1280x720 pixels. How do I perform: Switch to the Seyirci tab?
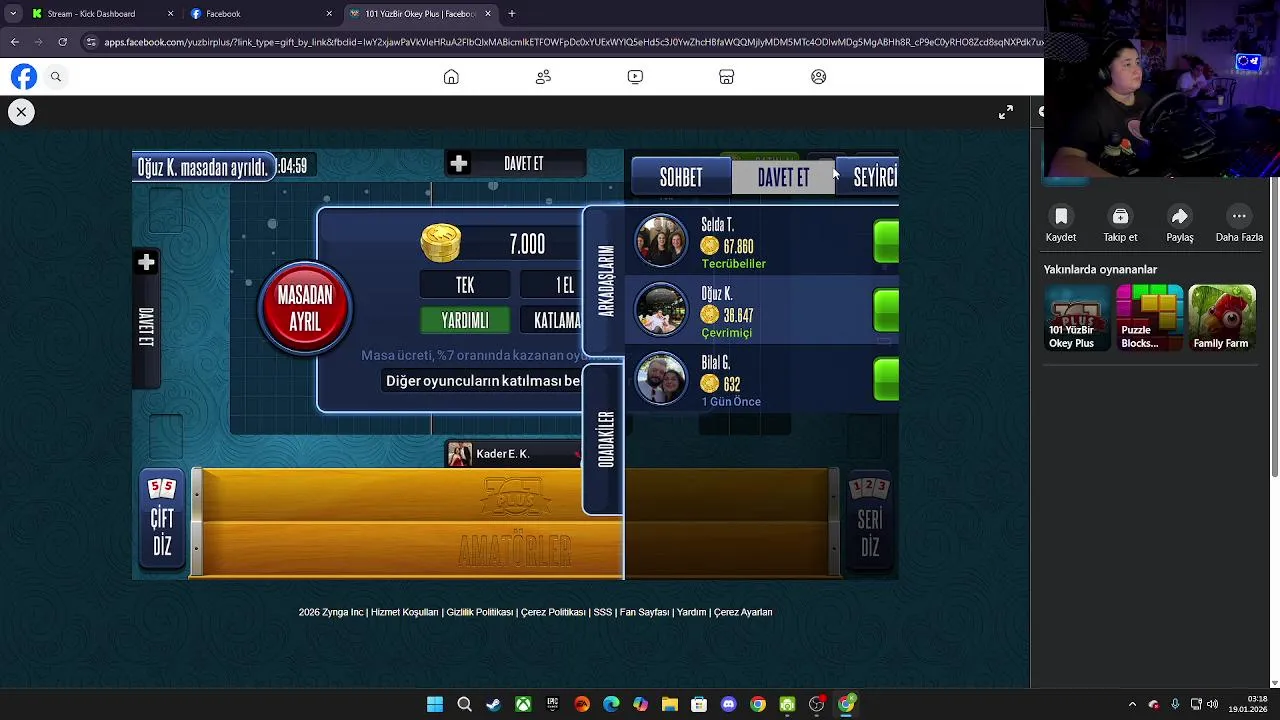[x=868, y=177]
